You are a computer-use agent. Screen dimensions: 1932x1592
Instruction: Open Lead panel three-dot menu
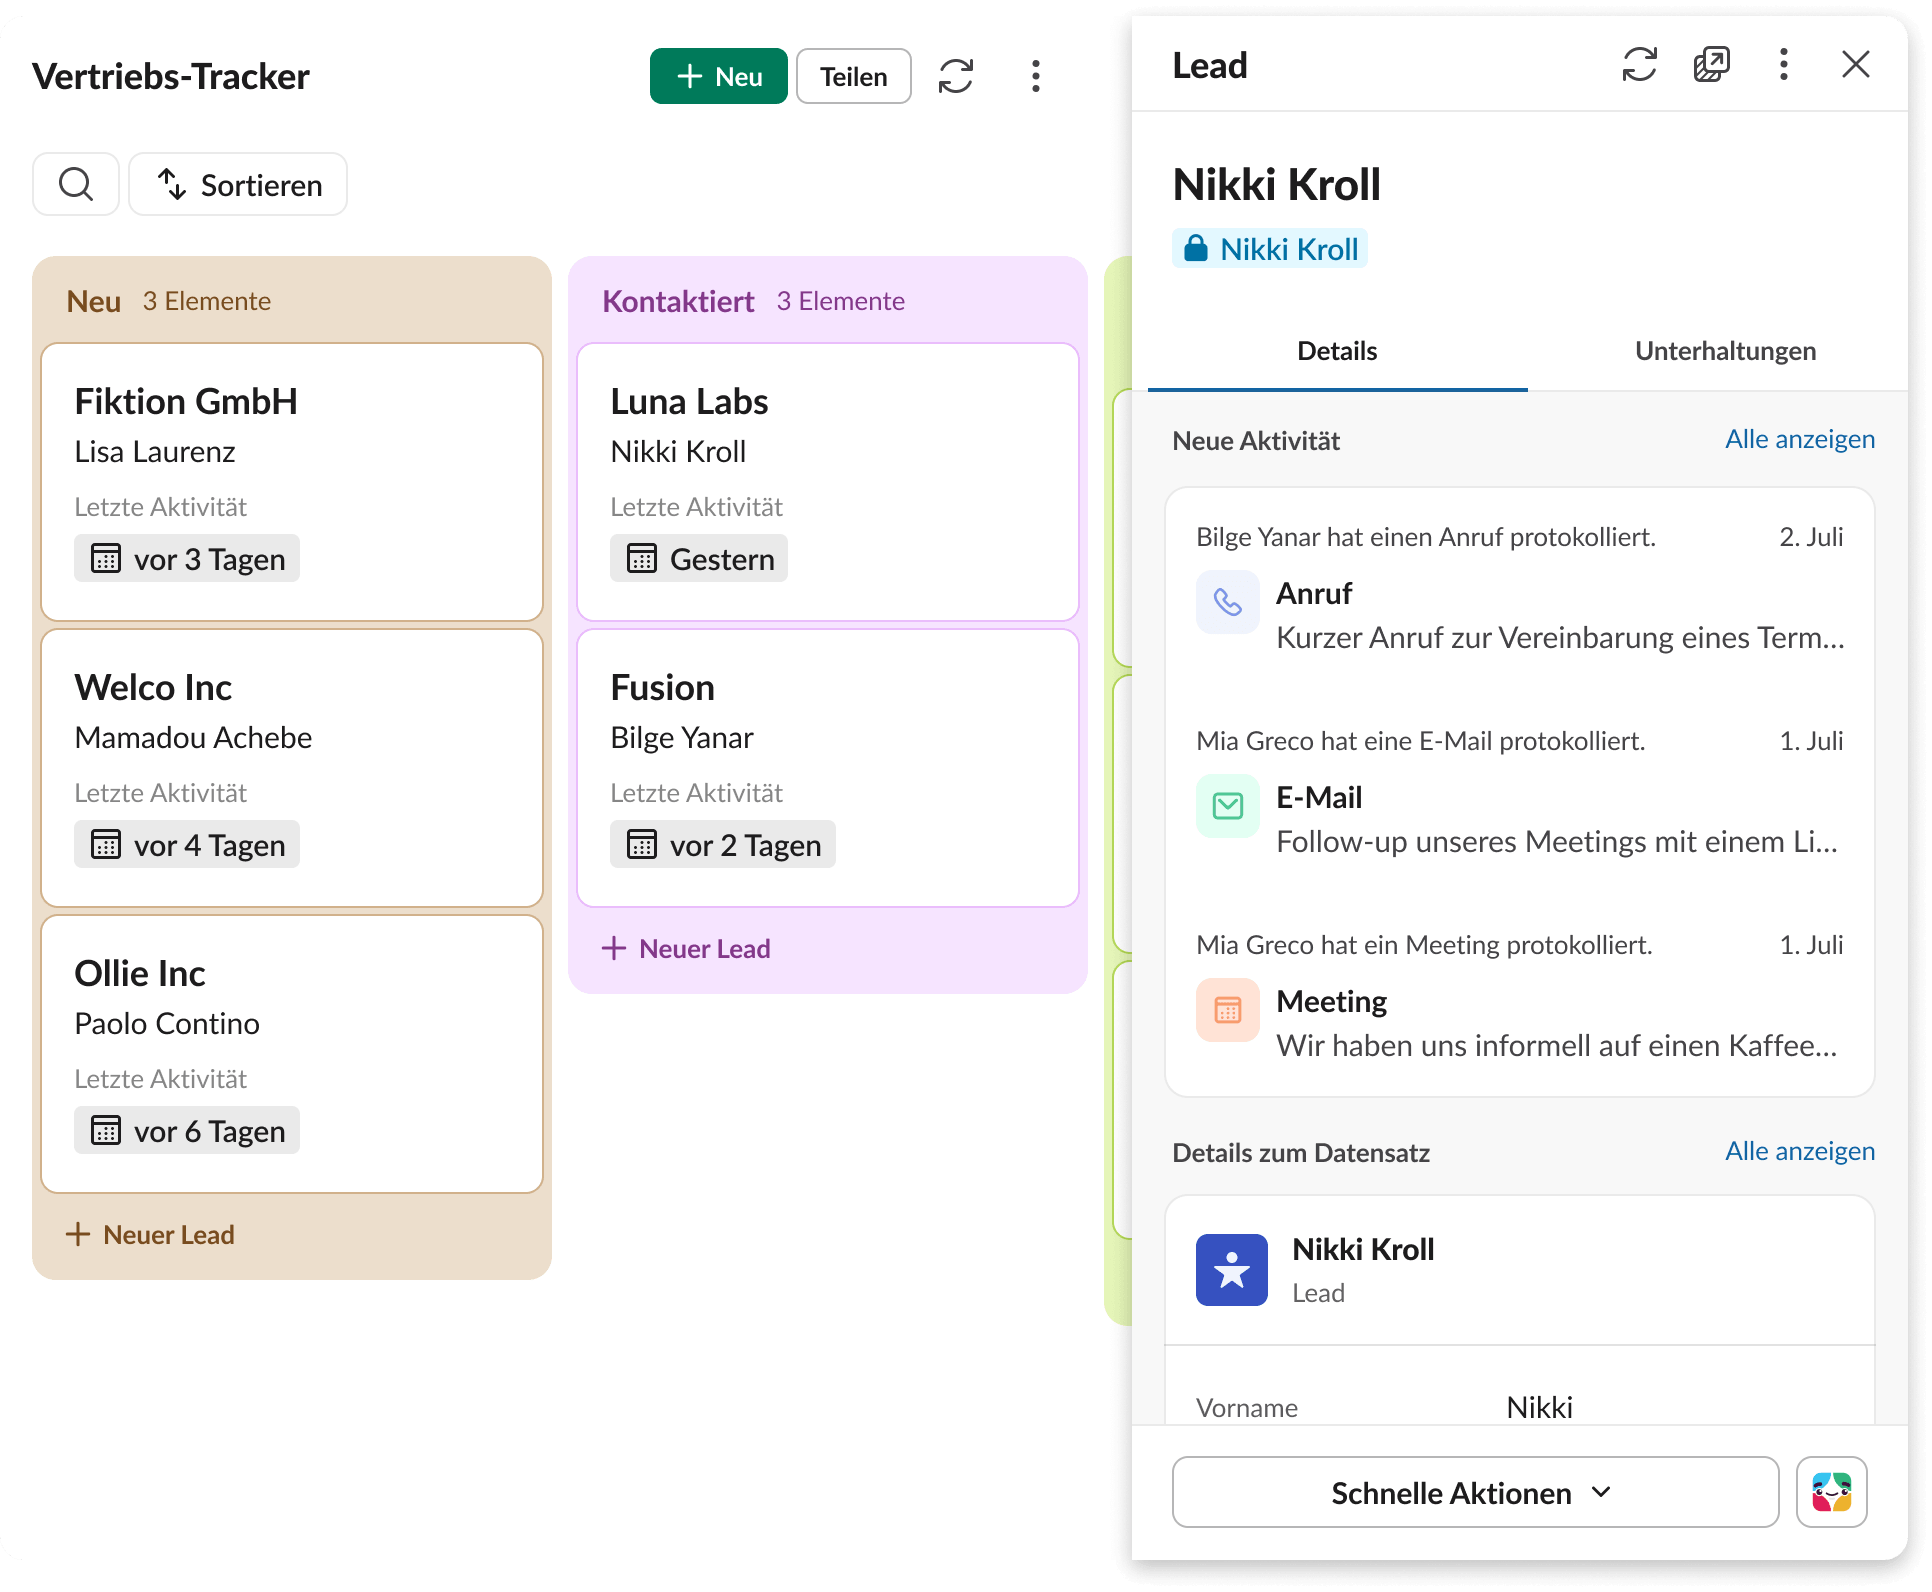point(1783,65)
